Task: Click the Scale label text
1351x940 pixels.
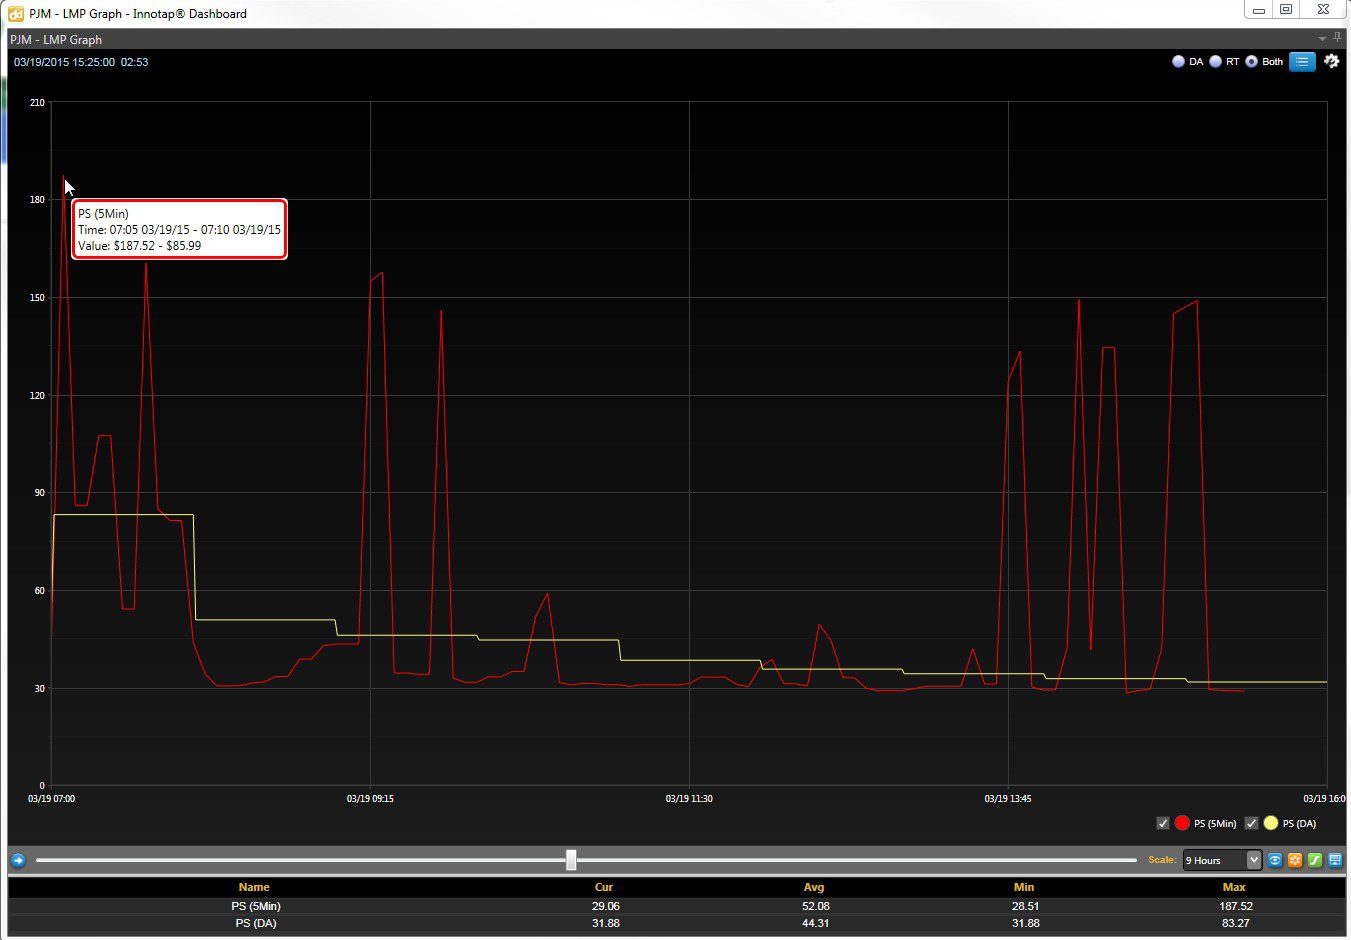Action: (1162, 860)
